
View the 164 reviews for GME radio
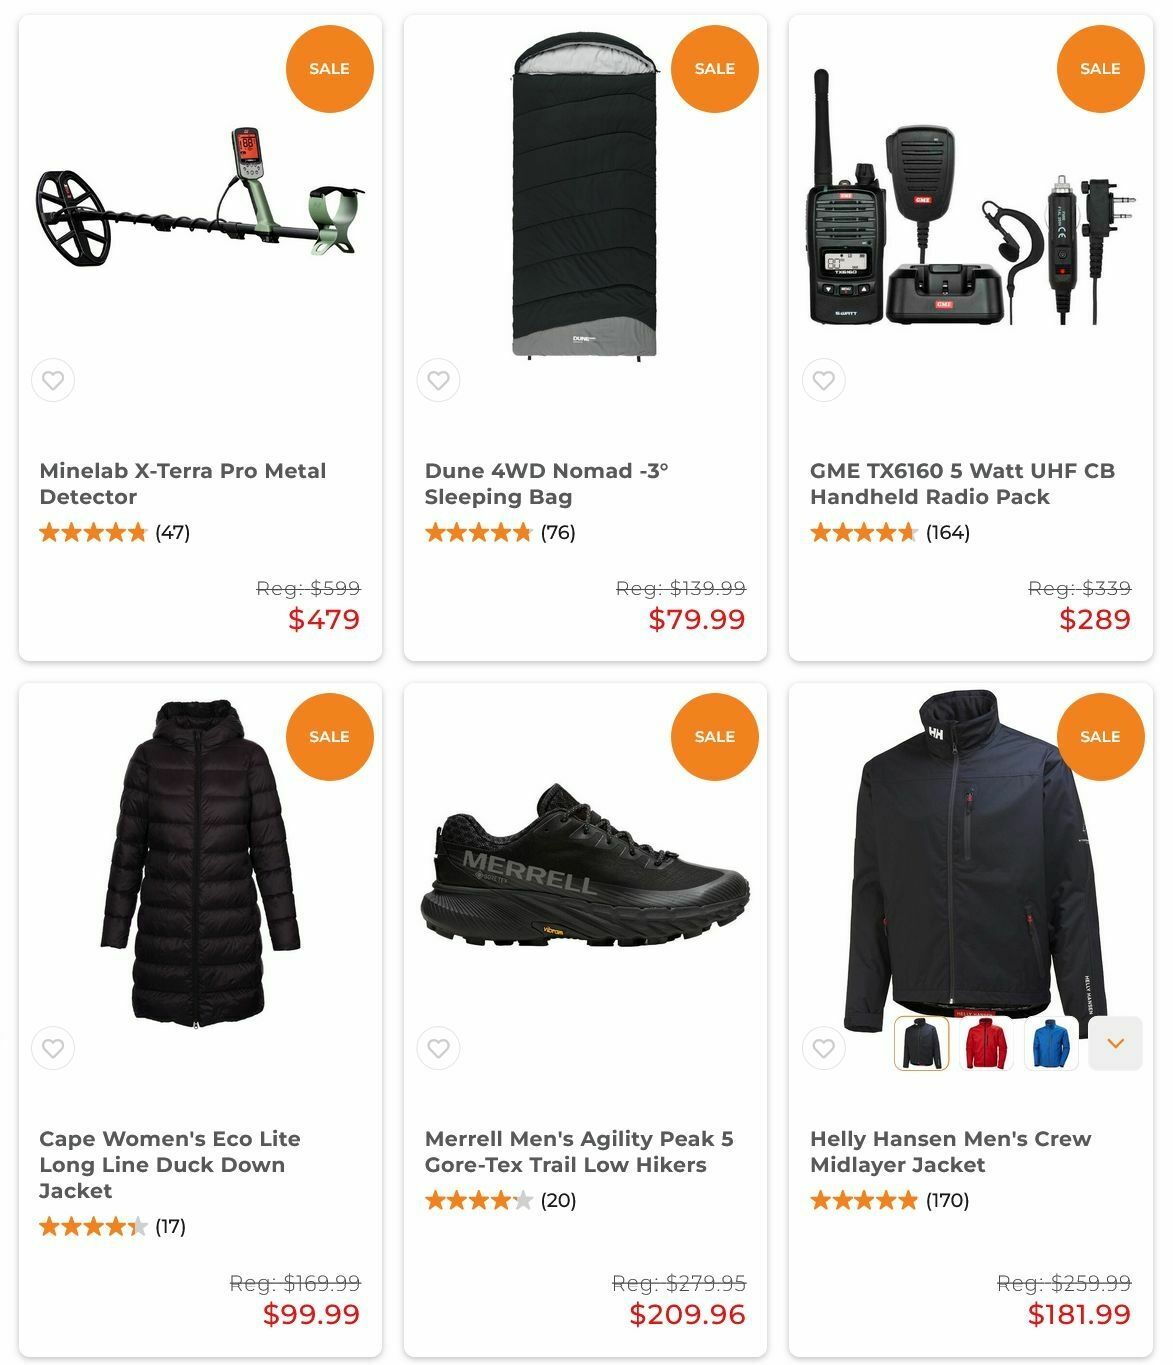point(947,532)
